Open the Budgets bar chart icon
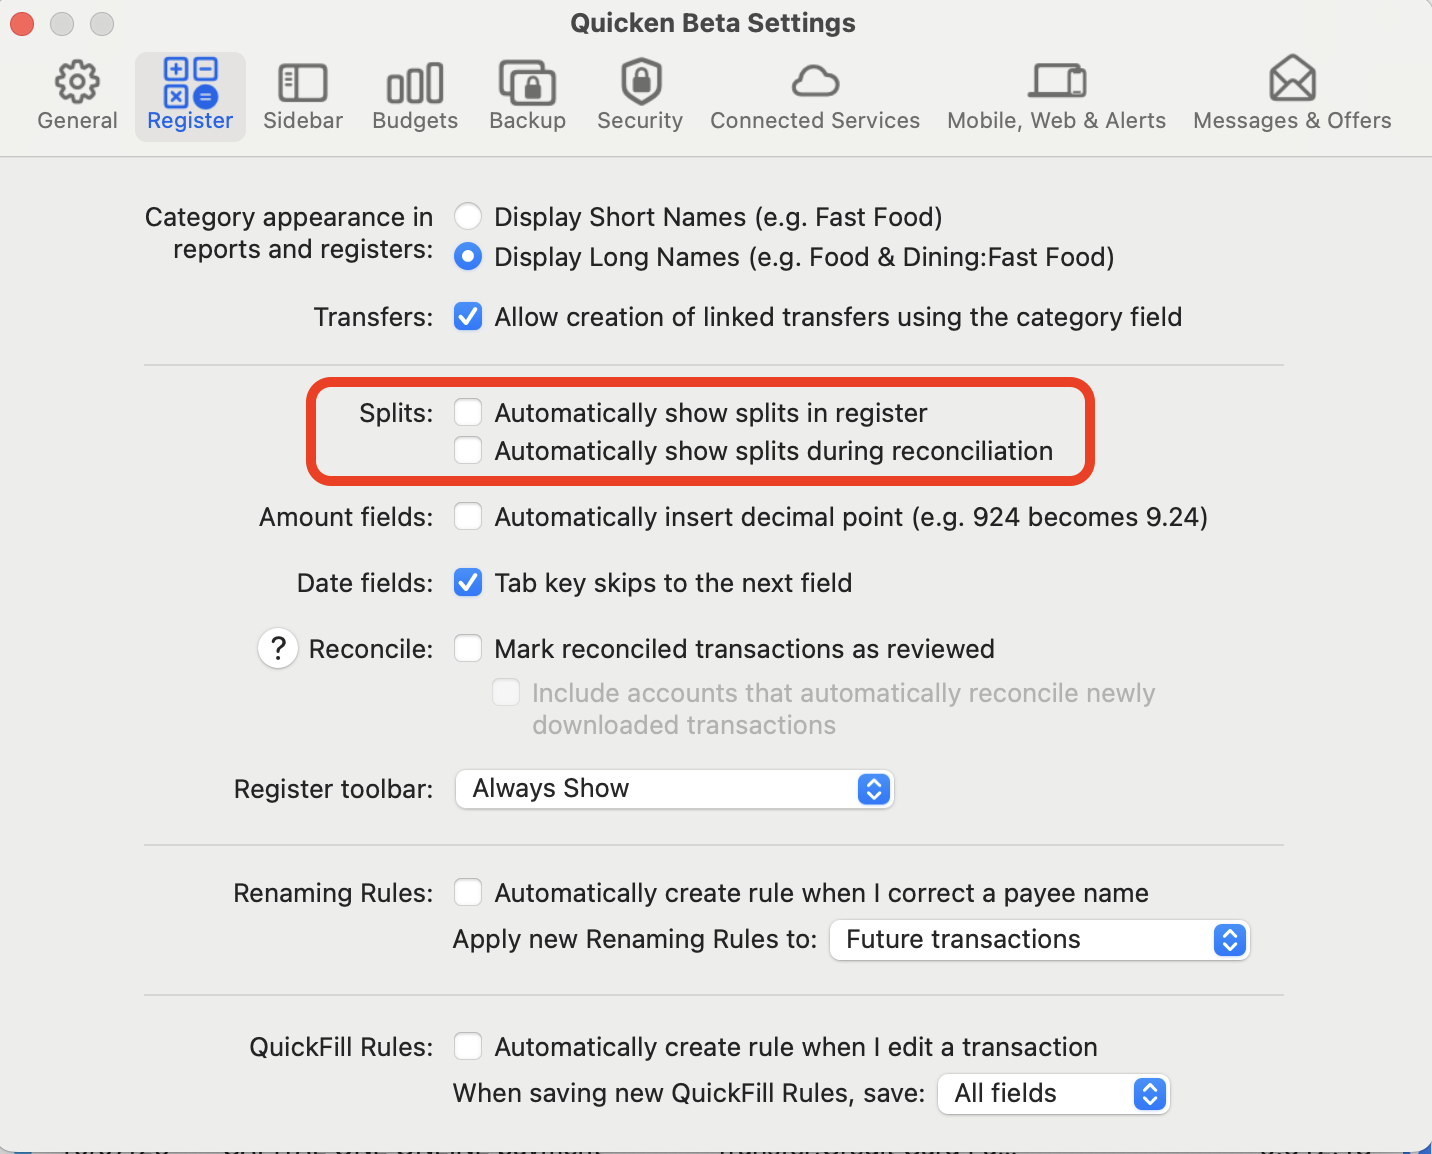The width and height of the screenshot is (1432, 1154). 415,83
